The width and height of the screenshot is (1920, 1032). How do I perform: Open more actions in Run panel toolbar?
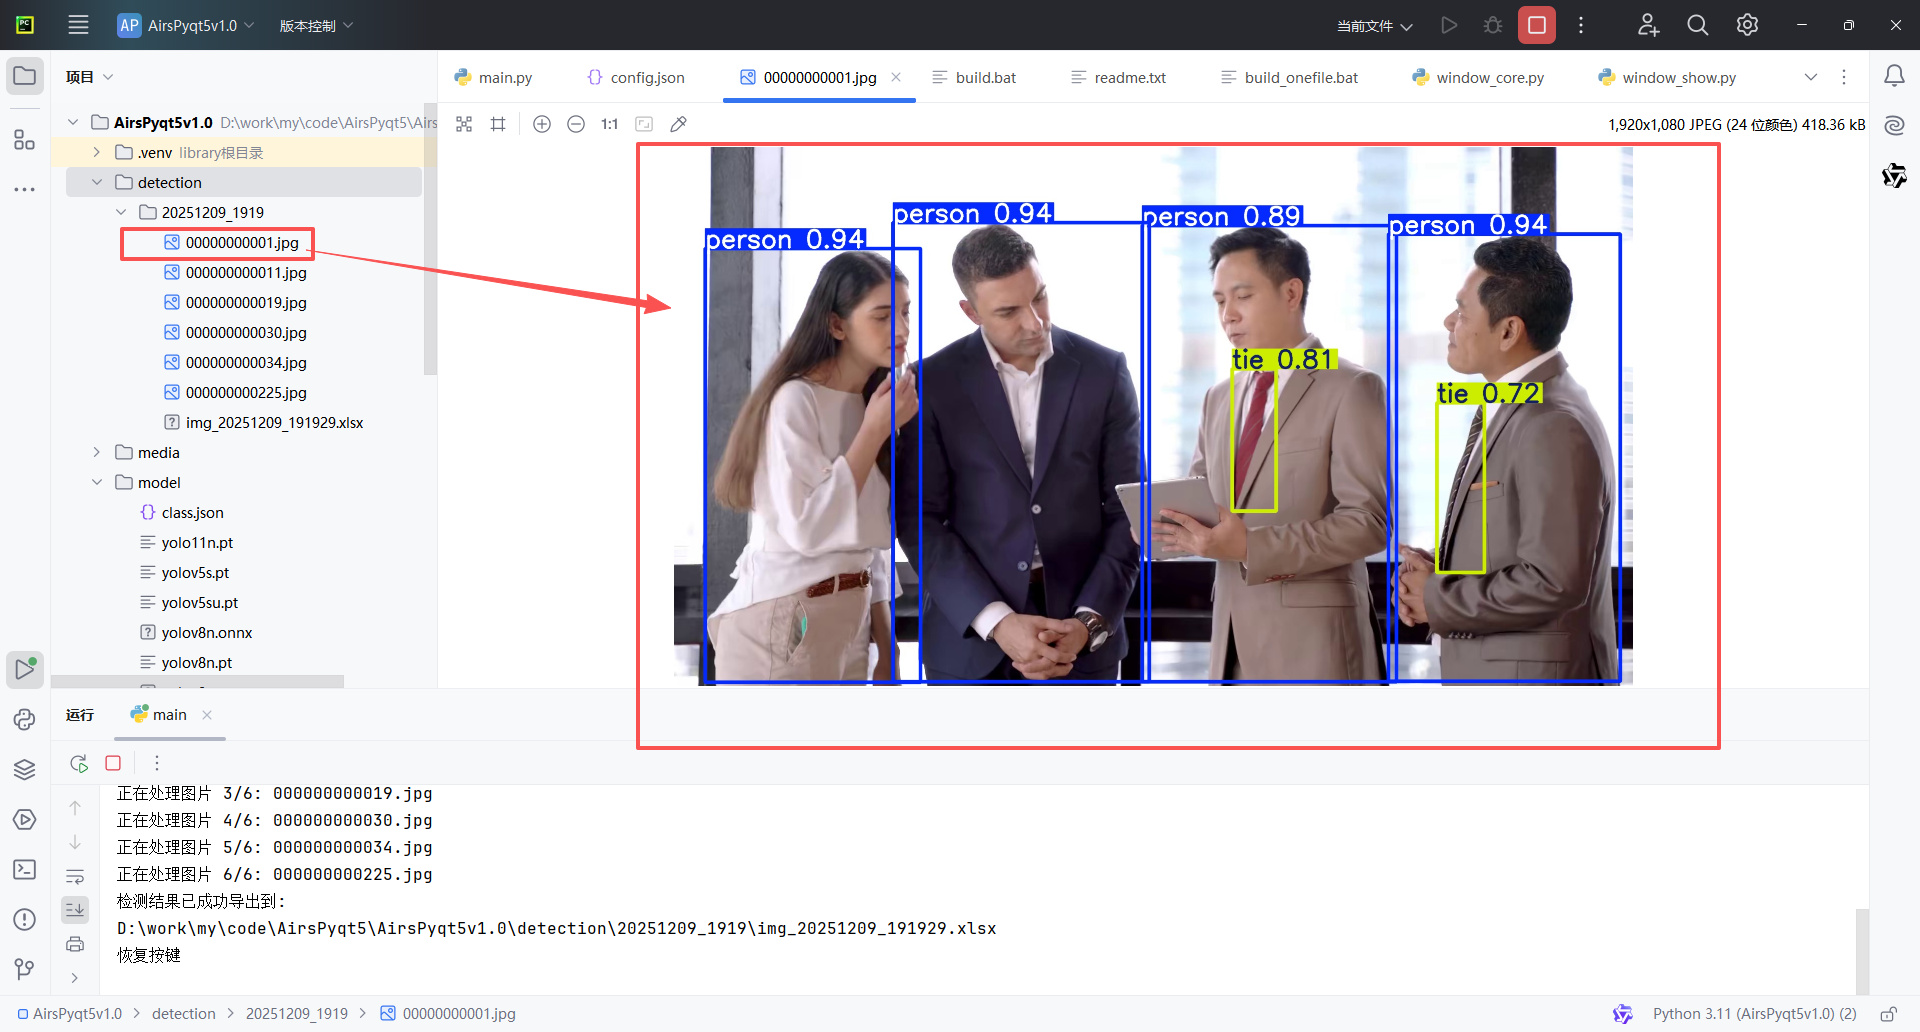(157, 763)
